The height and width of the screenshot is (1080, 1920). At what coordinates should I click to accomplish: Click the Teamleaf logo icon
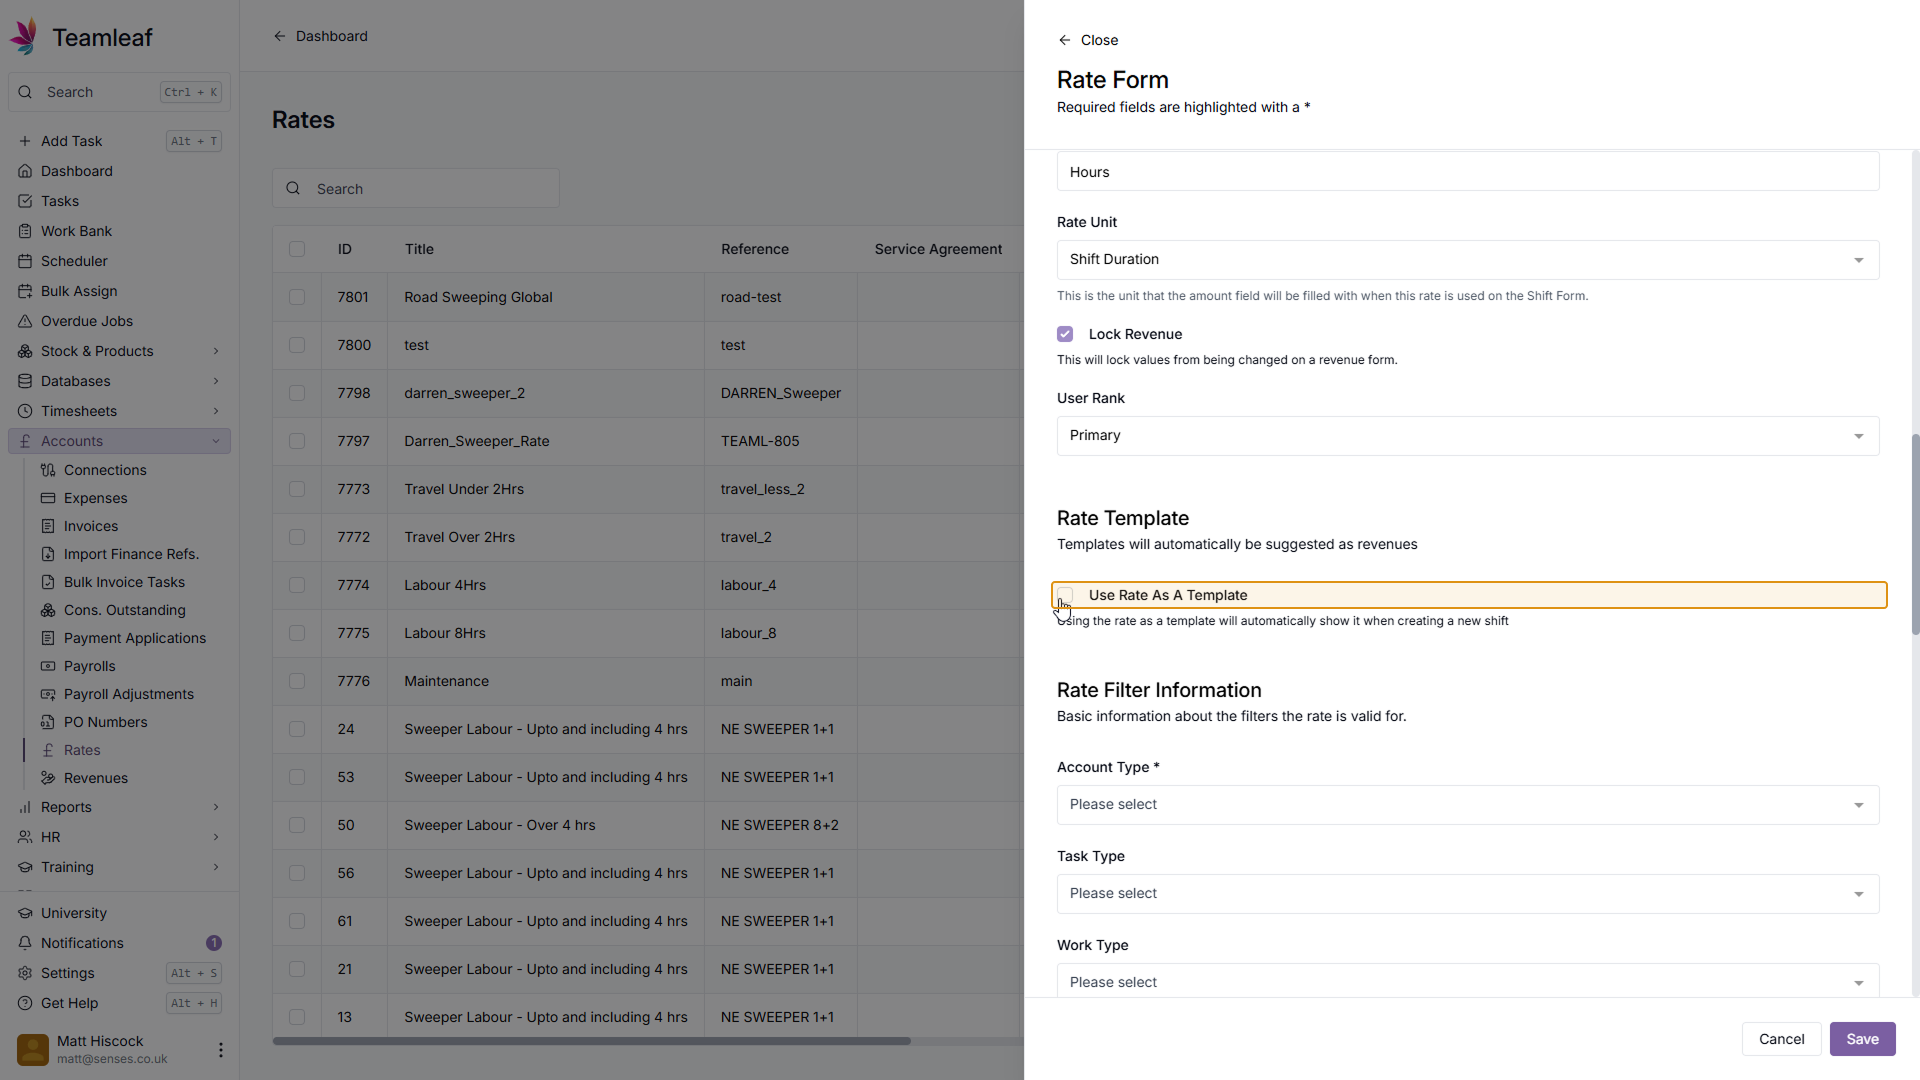(x=25, y=37)
